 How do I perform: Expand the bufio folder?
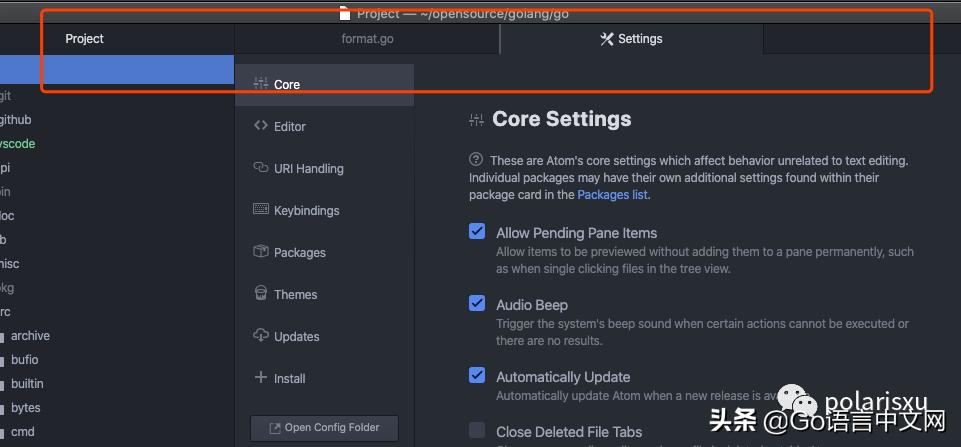tap(25, 360)
